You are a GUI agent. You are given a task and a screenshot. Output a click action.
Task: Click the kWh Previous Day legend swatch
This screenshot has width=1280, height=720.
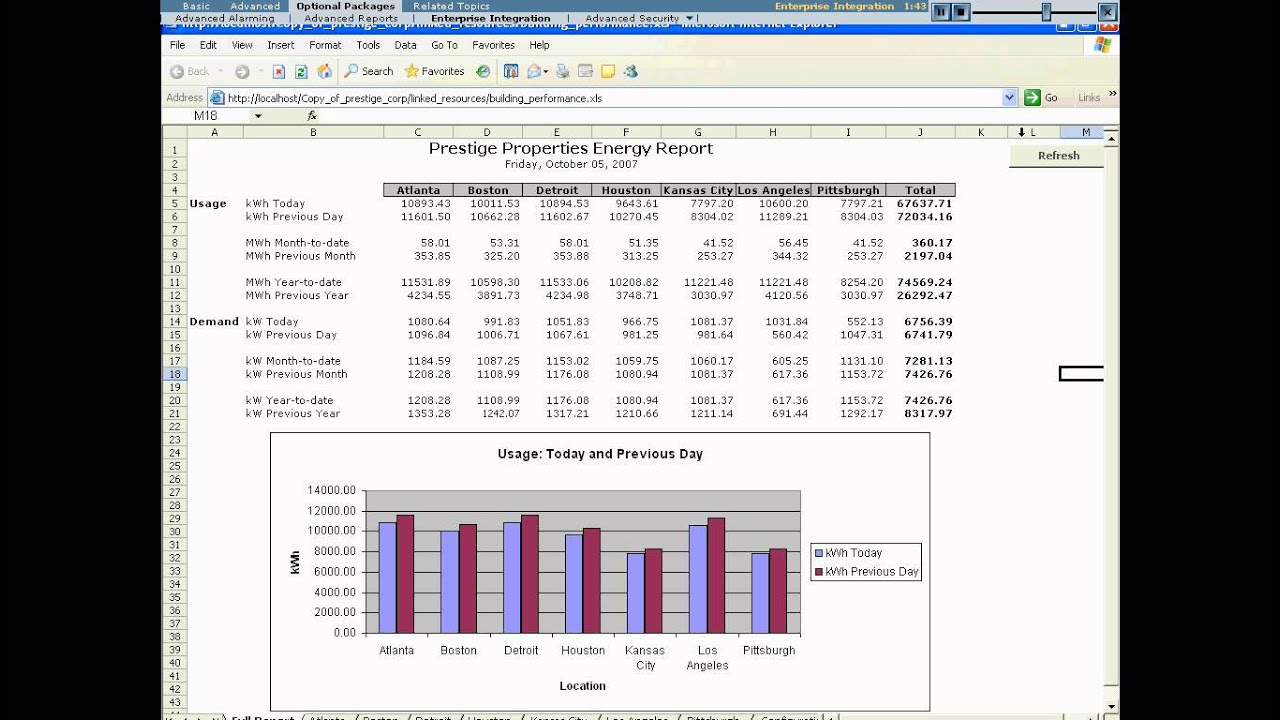[819, 572]
